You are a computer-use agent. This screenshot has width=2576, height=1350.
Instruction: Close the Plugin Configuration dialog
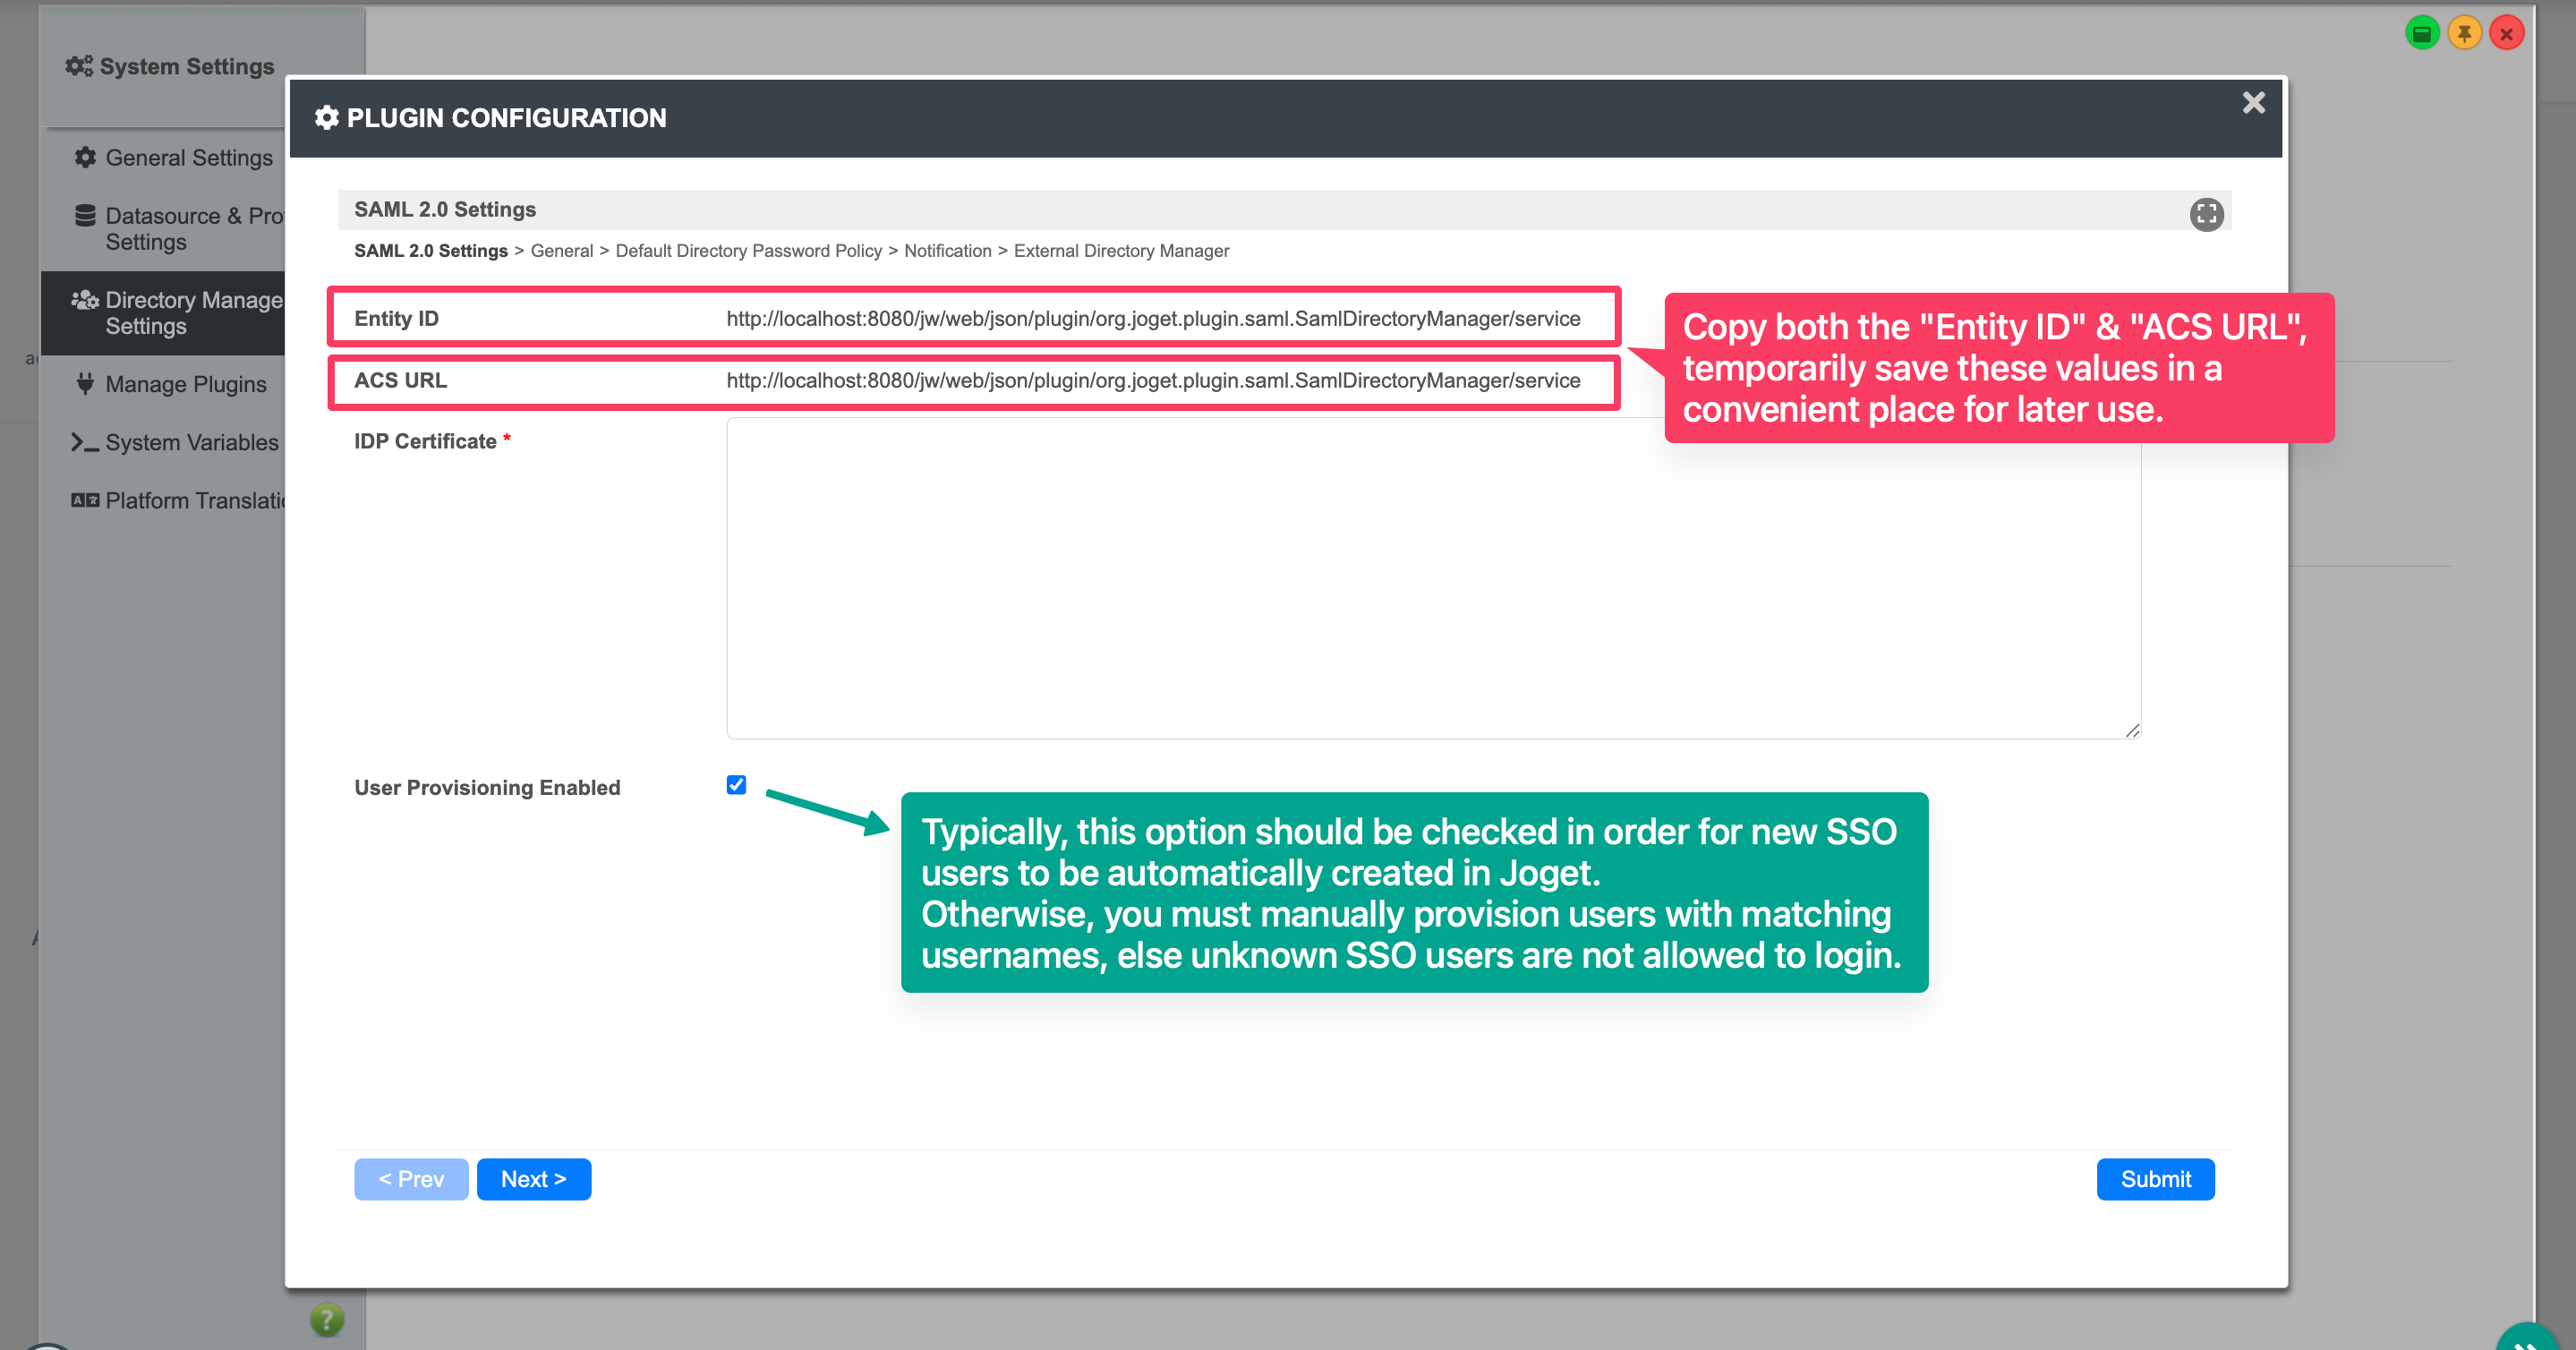tap(2253, 103)
